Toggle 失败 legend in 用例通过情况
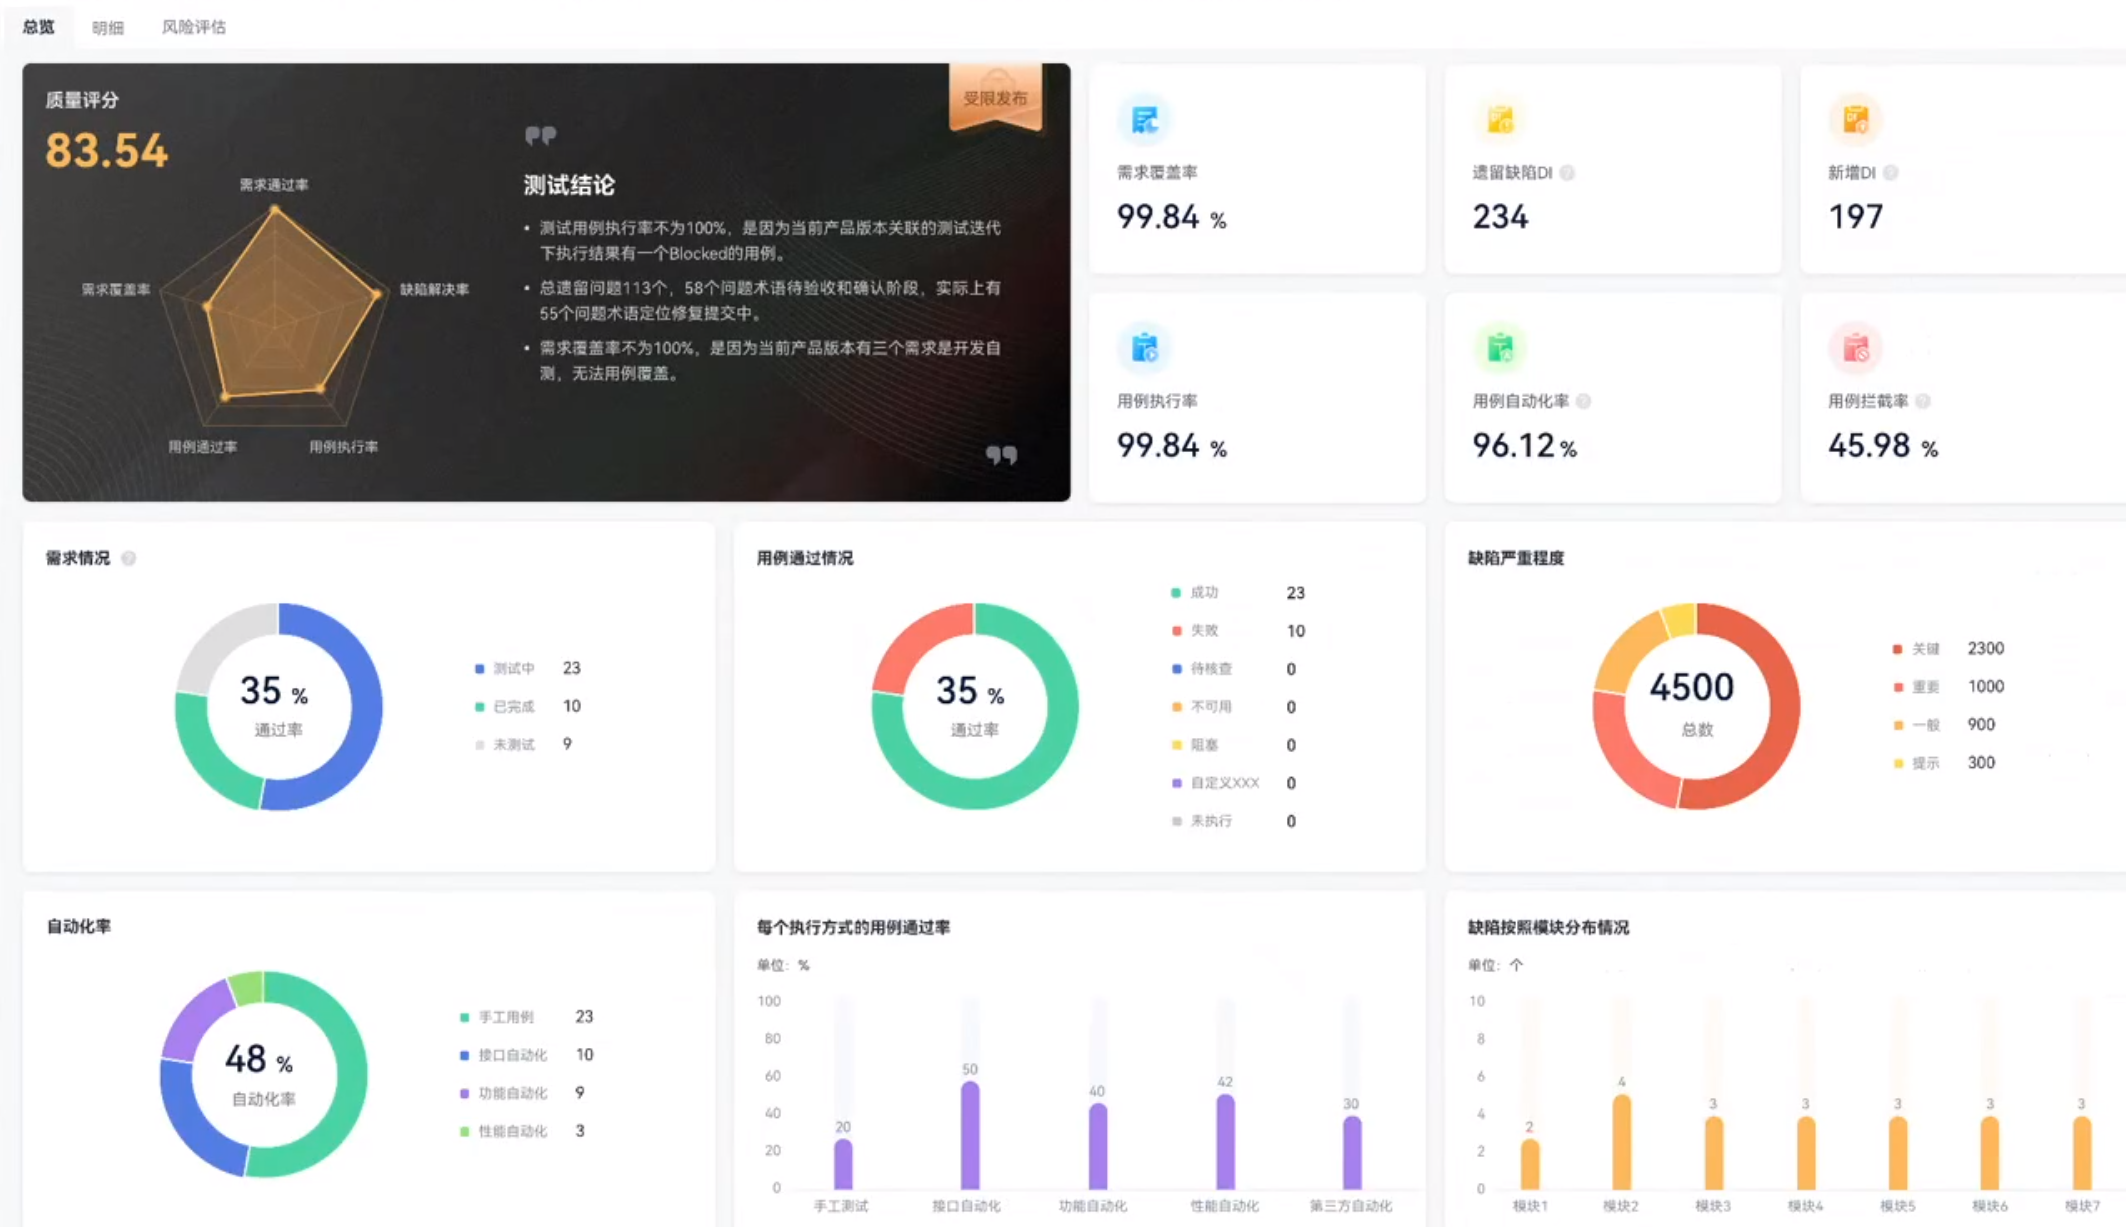Image resolution: width=2126 pixels, height=1227 pixels. [x=1204, y=631]
